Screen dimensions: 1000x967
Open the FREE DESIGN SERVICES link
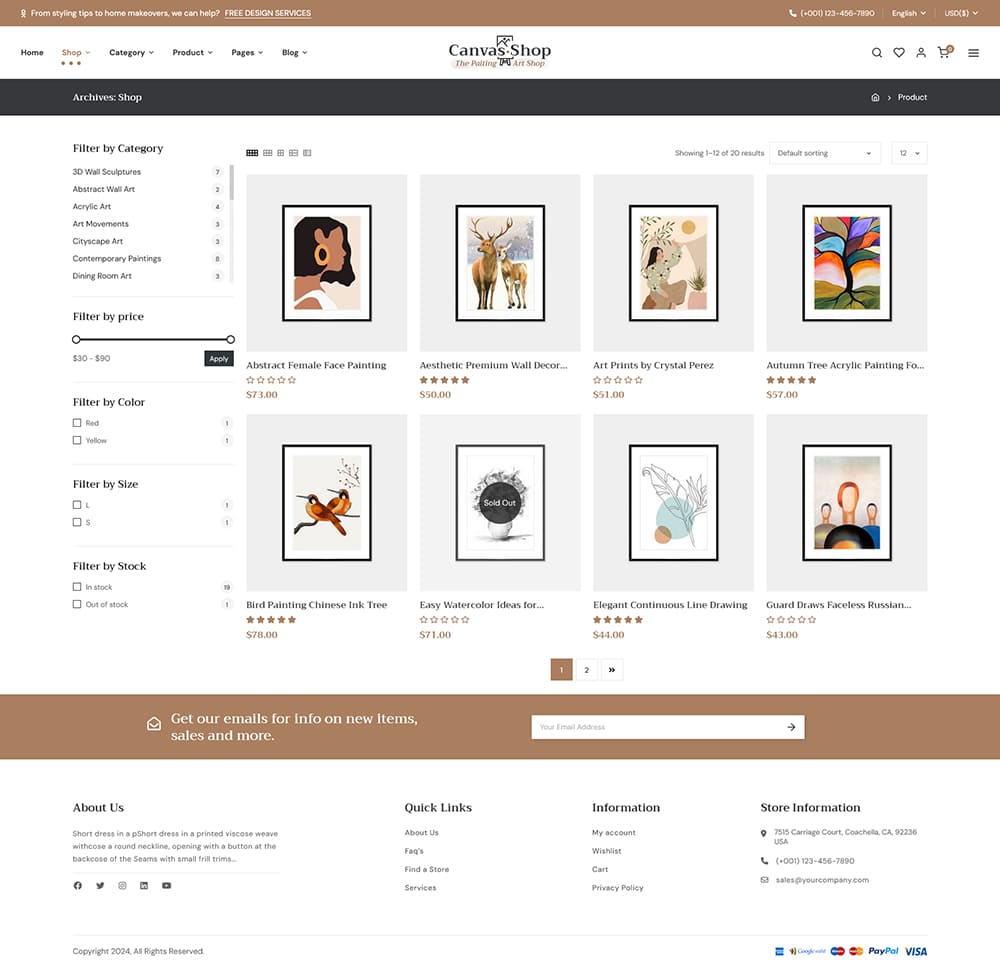266,13
